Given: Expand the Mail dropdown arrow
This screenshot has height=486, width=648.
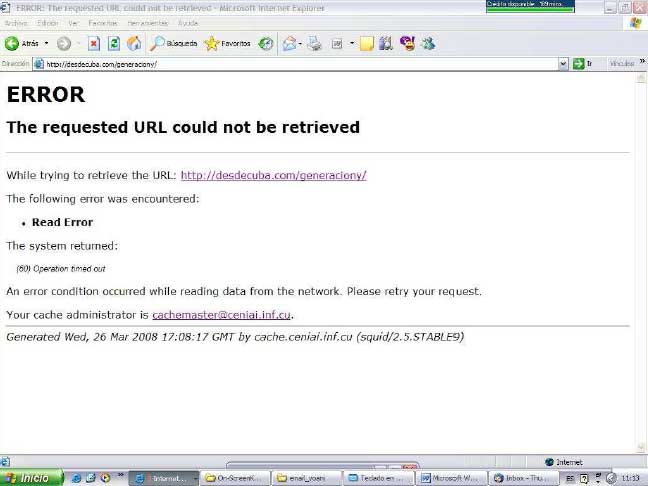Looking at the screenshot, I should [x=300, y=43].
